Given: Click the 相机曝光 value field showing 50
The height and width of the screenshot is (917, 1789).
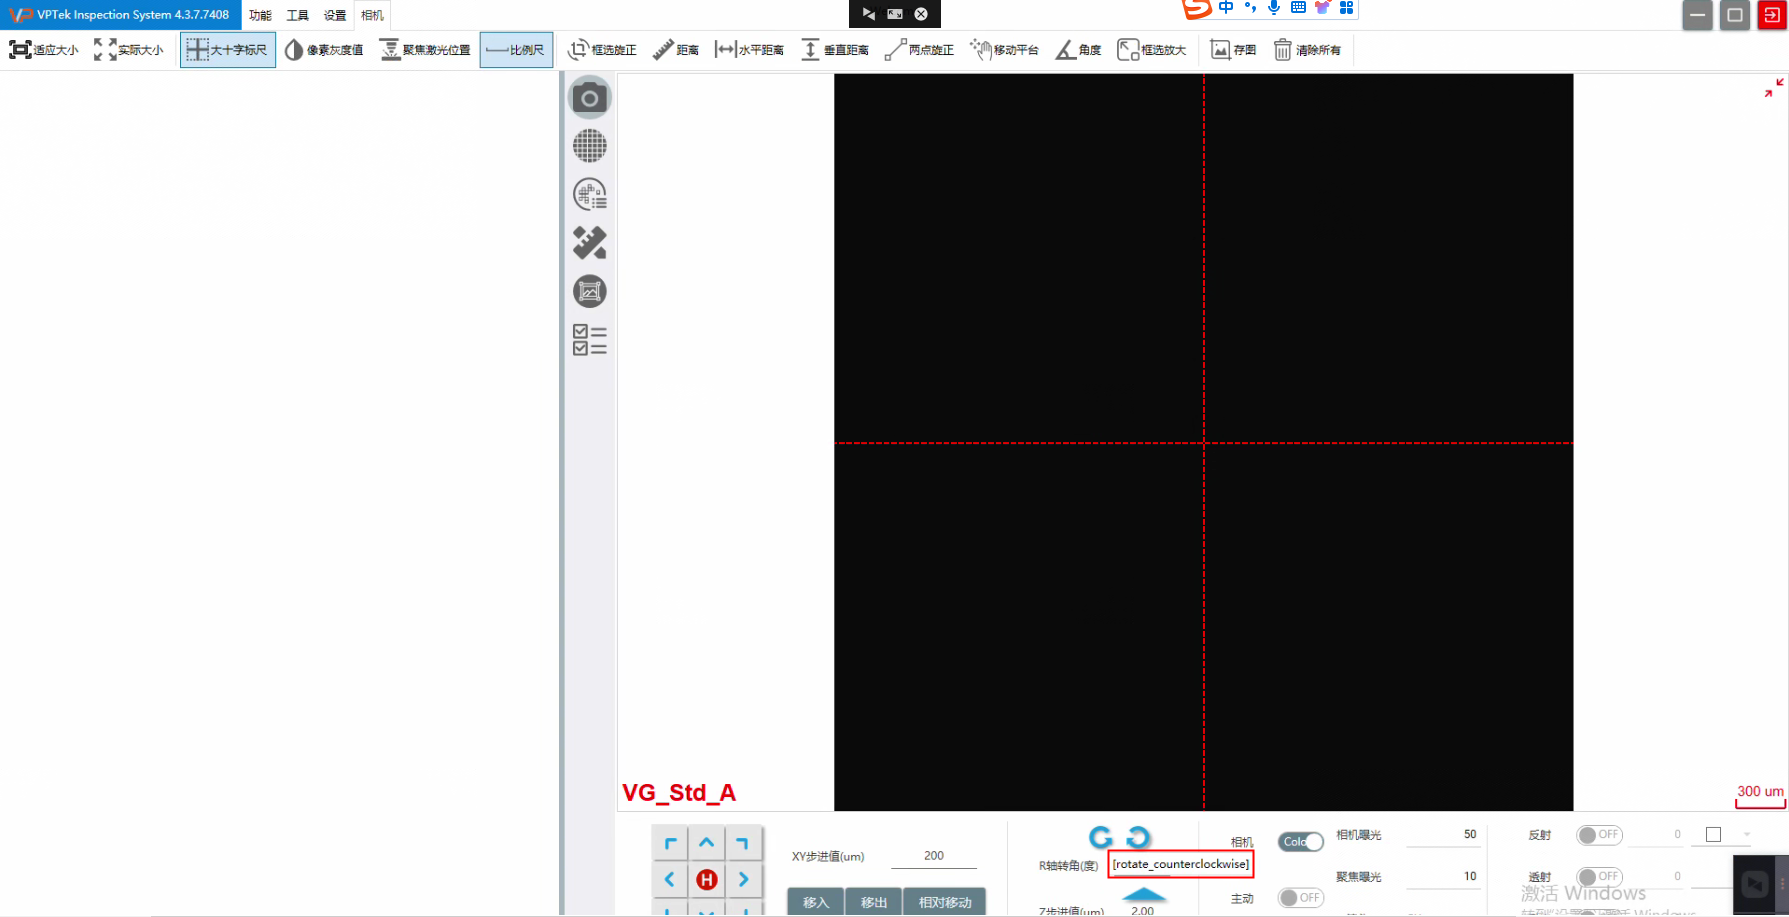Looking at the screenshot, I should coord(1442,835).
